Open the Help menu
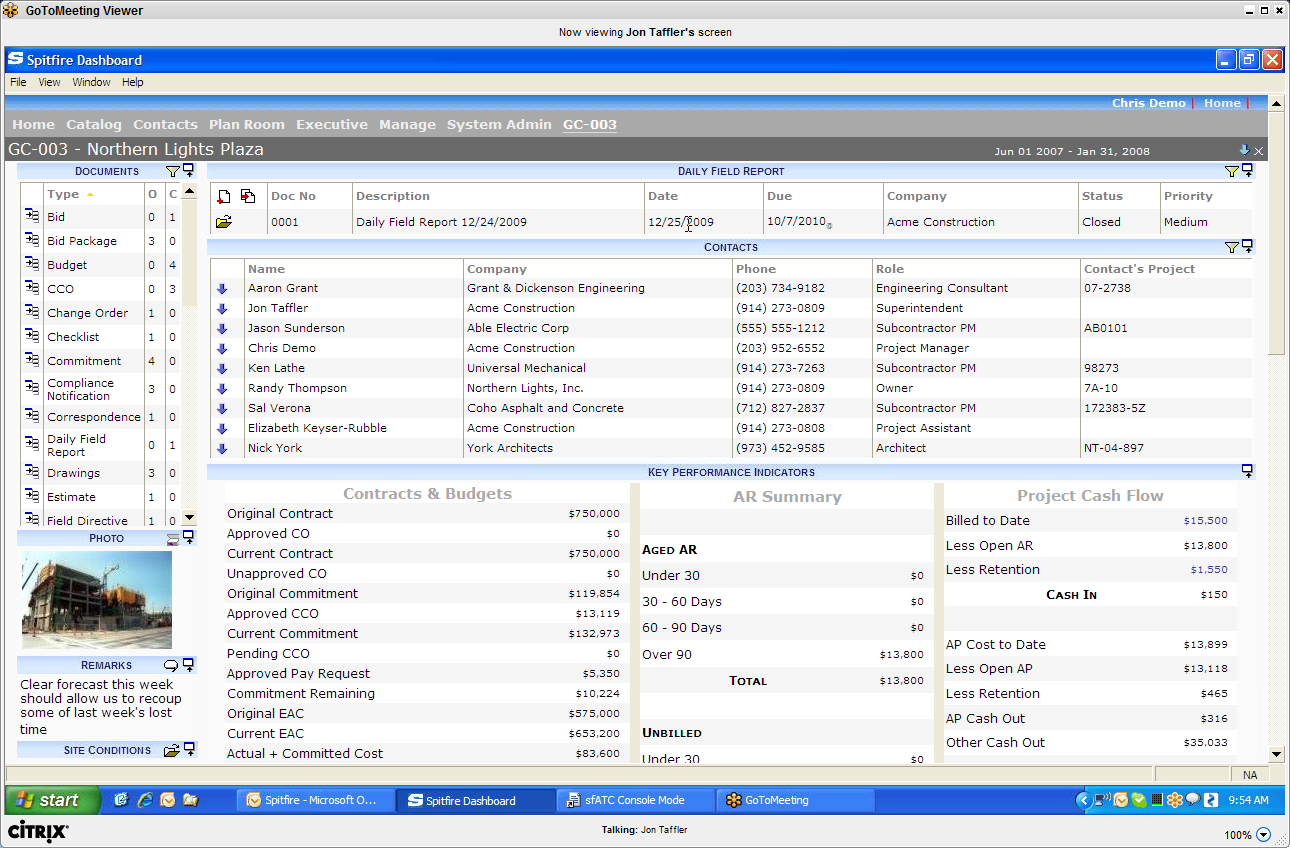This screenshot has height=848, width=1290. click(x=133, y=82)
